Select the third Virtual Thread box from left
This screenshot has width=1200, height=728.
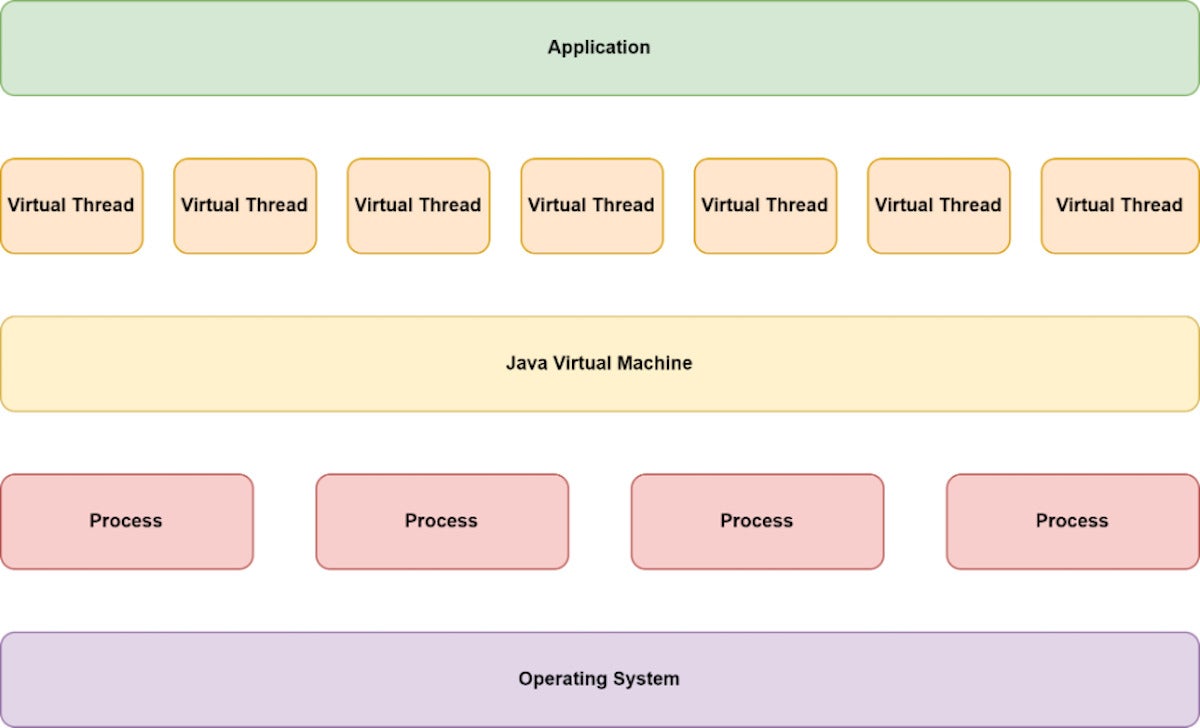click(419, 206)
